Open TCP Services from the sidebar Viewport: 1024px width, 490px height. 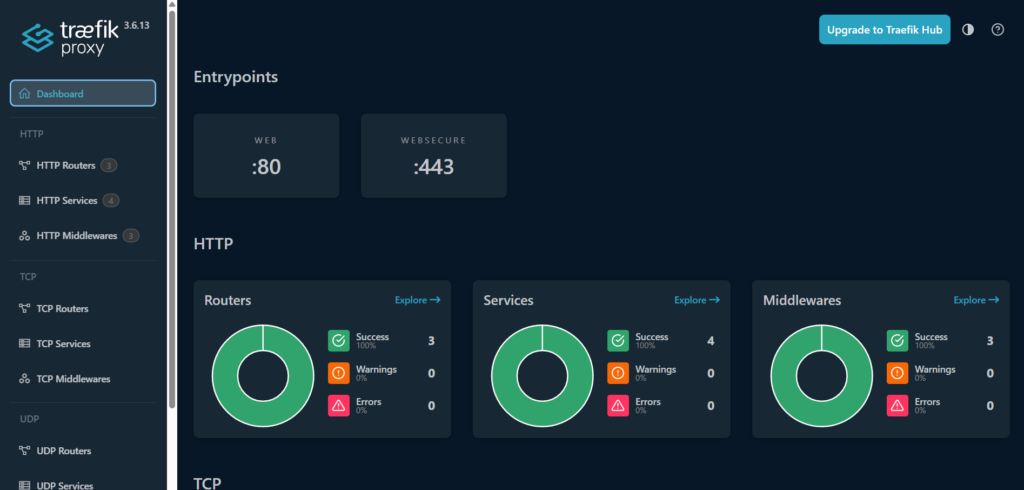(x=63, y=344)
